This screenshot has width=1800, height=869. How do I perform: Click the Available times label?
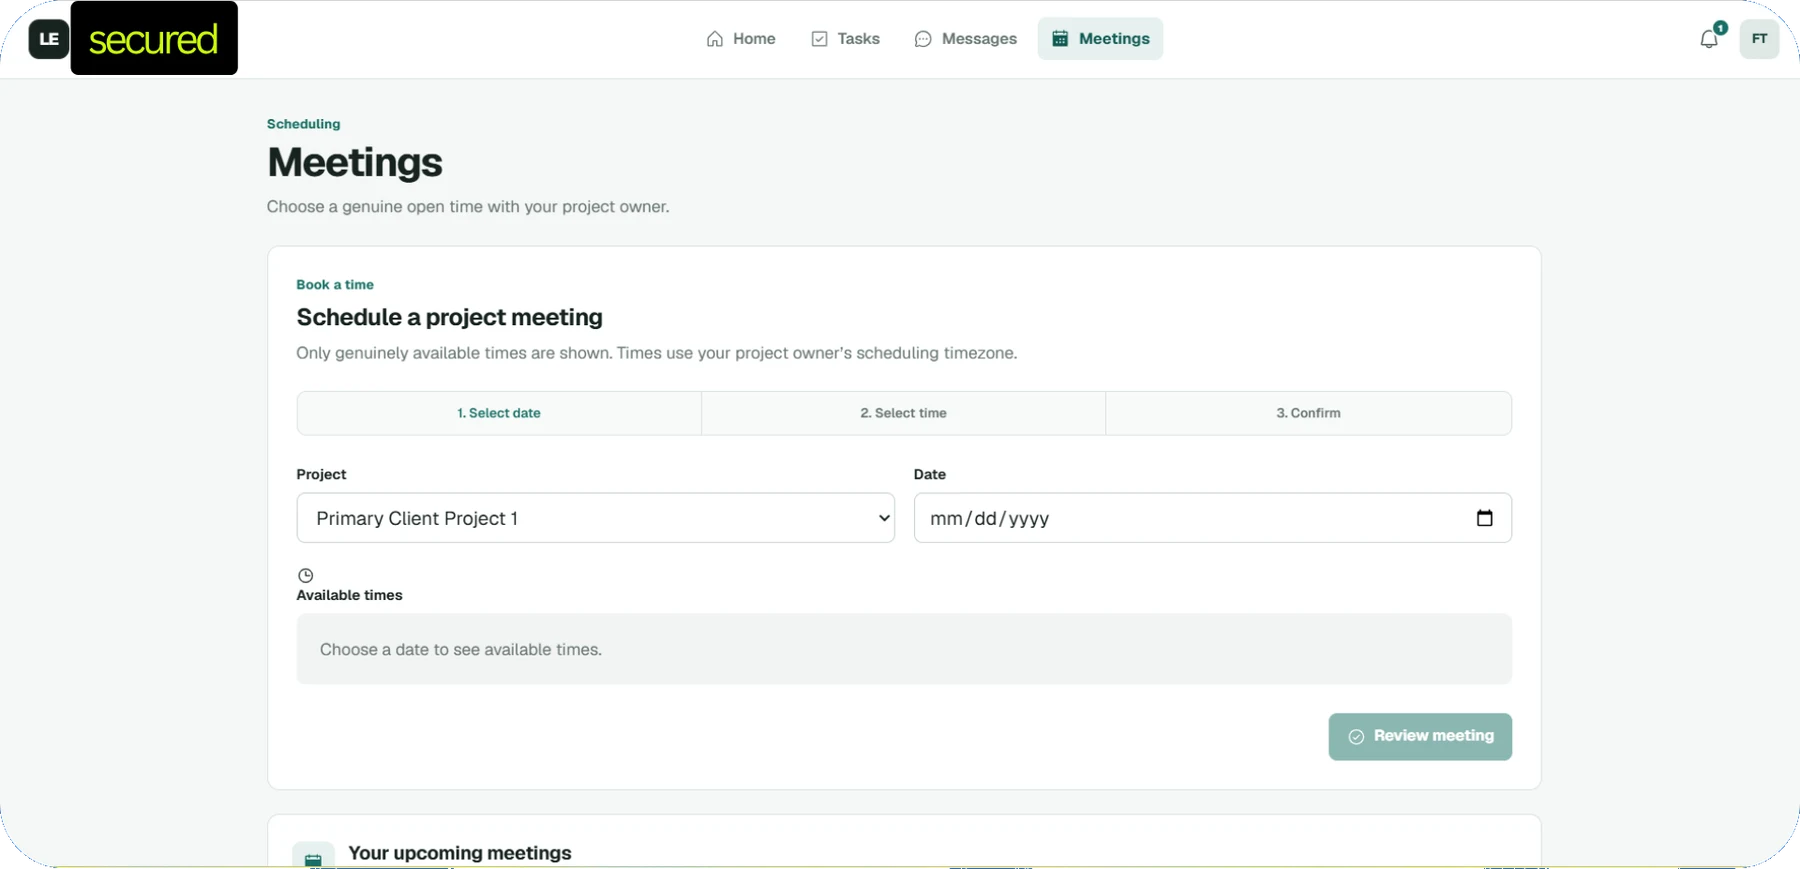tap(350, 595)
